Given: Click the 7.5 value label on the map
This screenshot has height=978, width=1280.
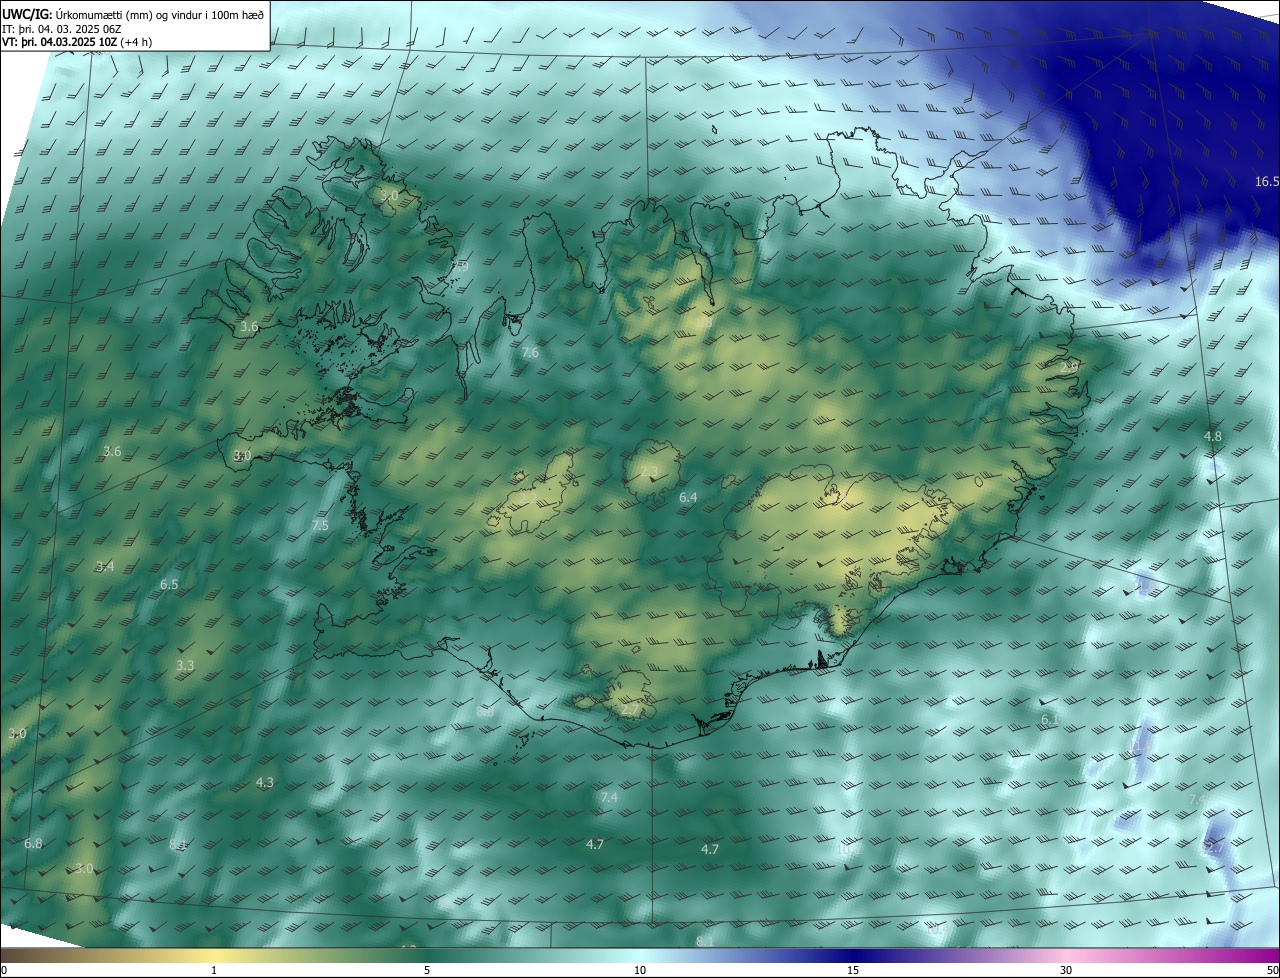Looking at the screenshot, I should coord(319,525).
